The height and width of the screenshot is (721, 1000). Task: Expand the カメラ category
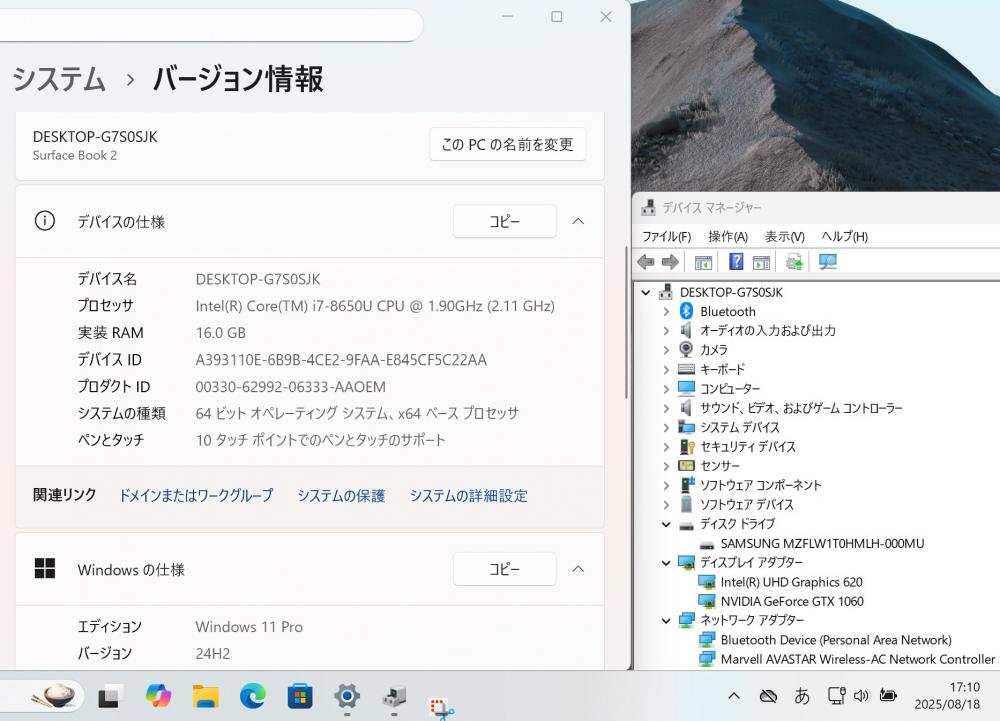pos(666,349)
